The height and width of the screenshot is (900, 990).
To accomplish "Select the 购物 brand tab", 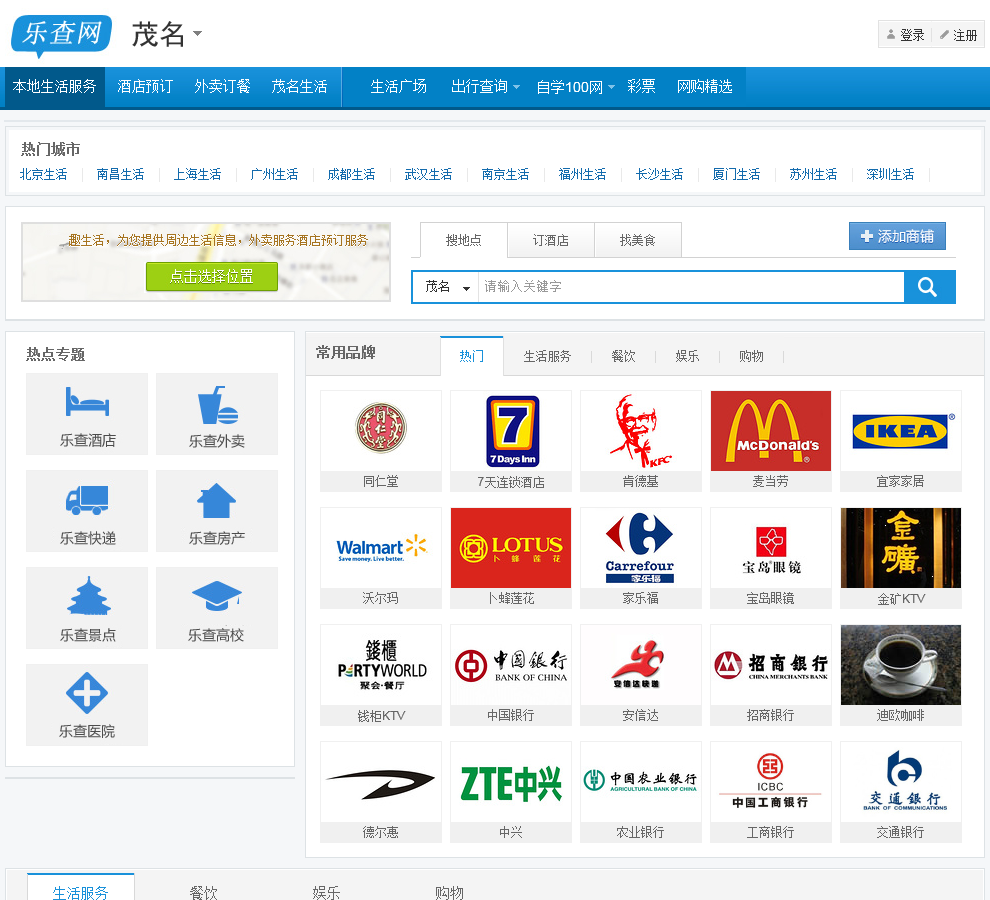I will click(x=751, y=356).
